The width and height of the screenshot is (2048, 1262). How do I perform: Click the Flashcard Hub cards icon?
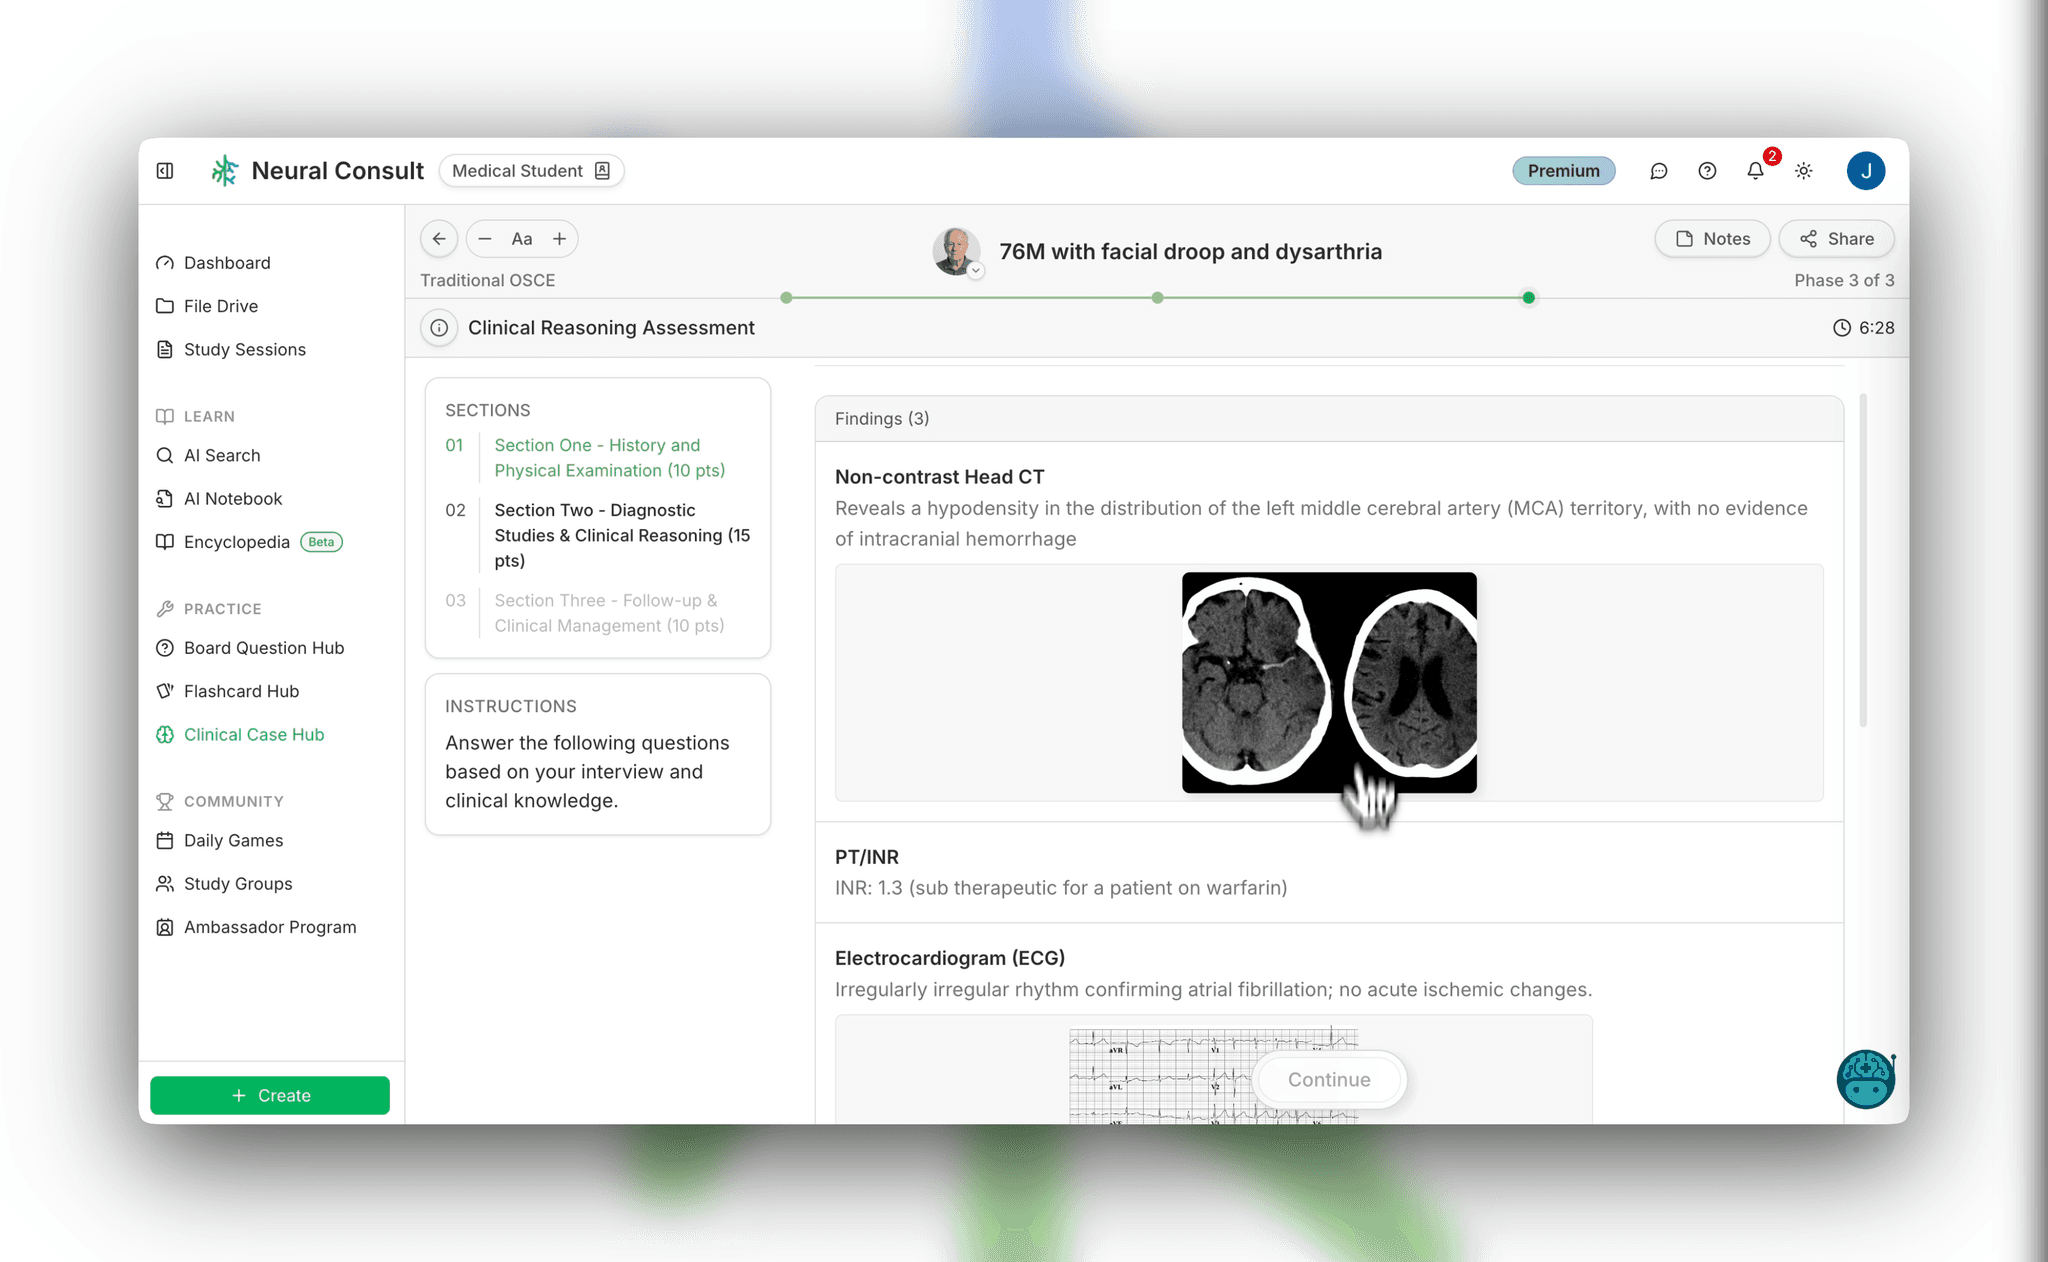[x=165, y=691]
